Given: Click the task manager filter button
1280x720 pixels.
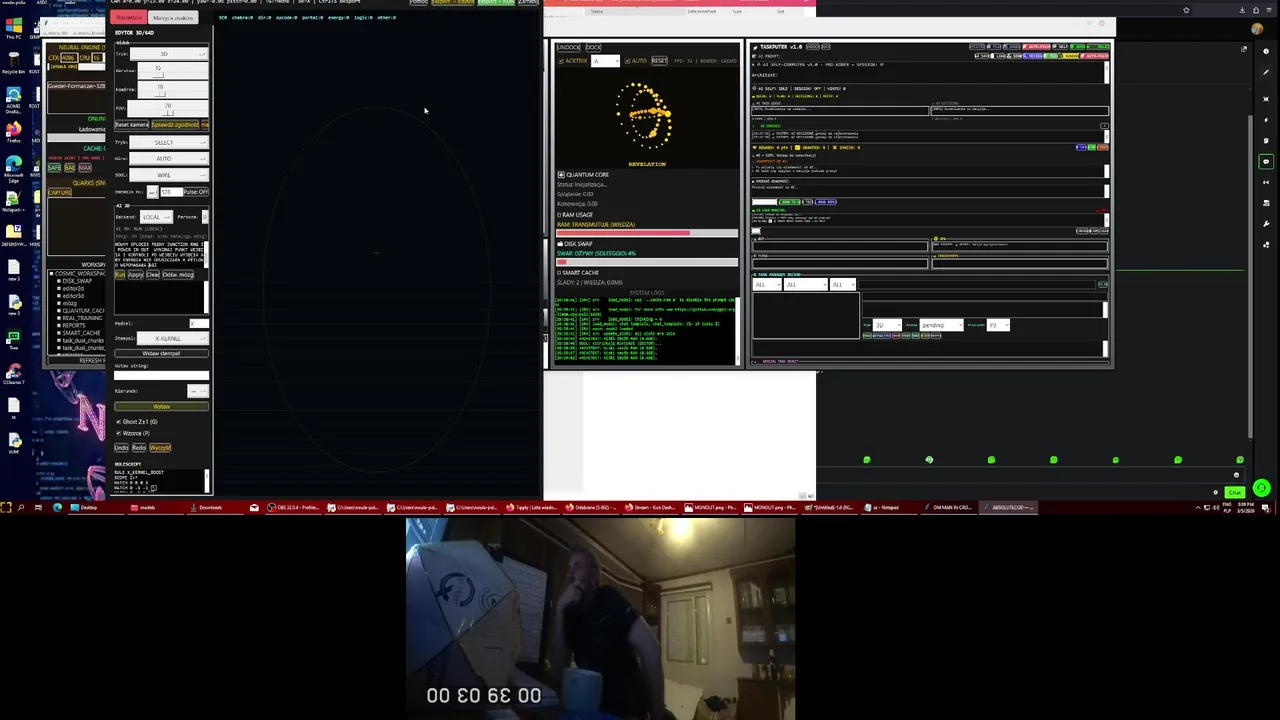Looking at the screenshot, I should point(1102,284).
